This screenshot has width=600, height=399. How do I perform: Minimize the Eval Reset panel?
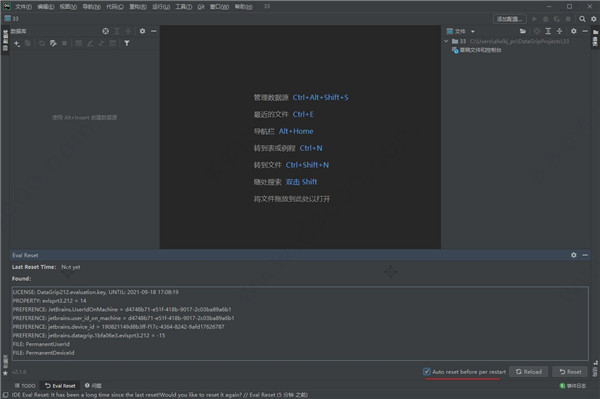585,255
